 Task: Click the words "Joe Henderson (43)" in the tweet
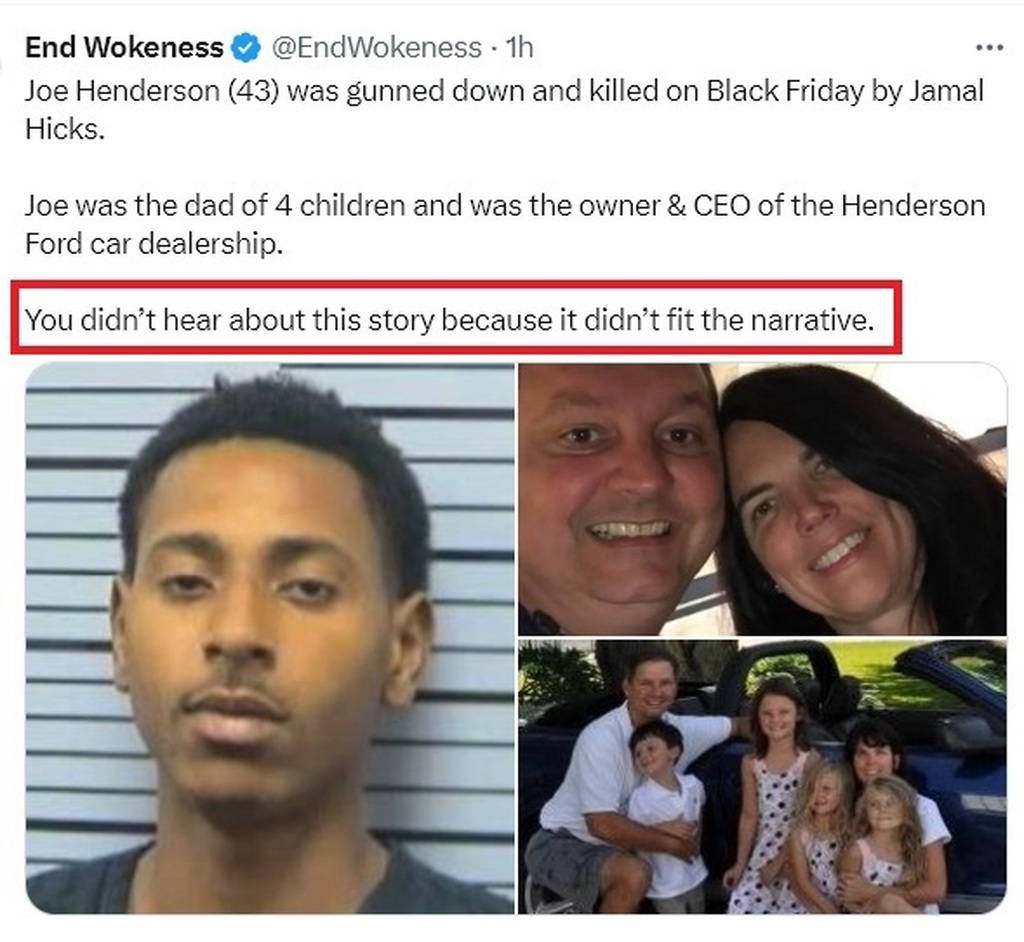152,91
